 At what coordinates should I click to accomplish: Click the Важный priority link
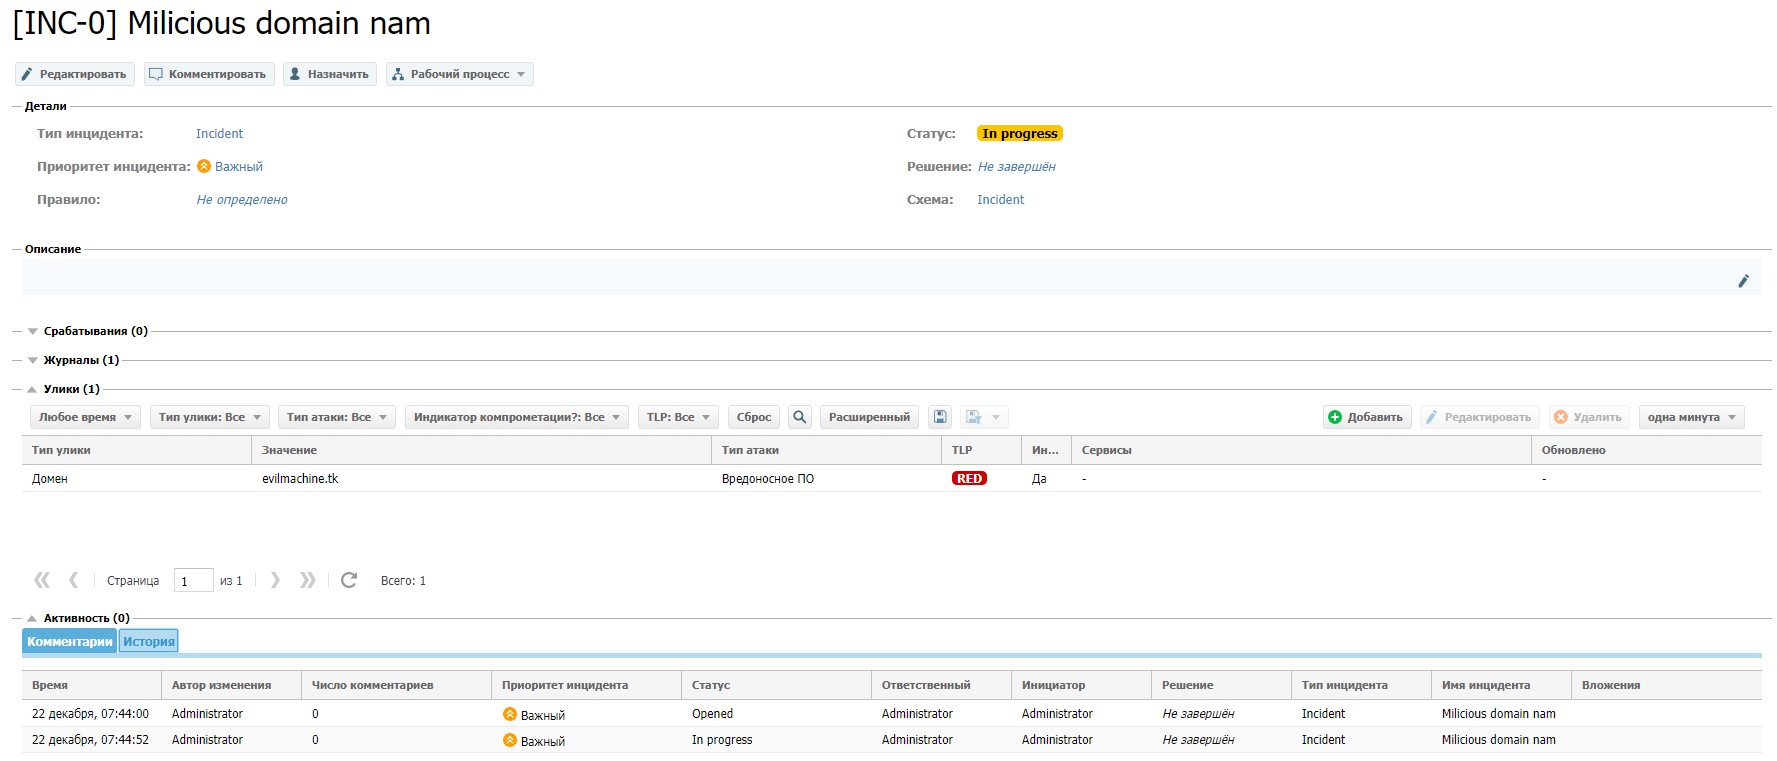pos(239,167)
